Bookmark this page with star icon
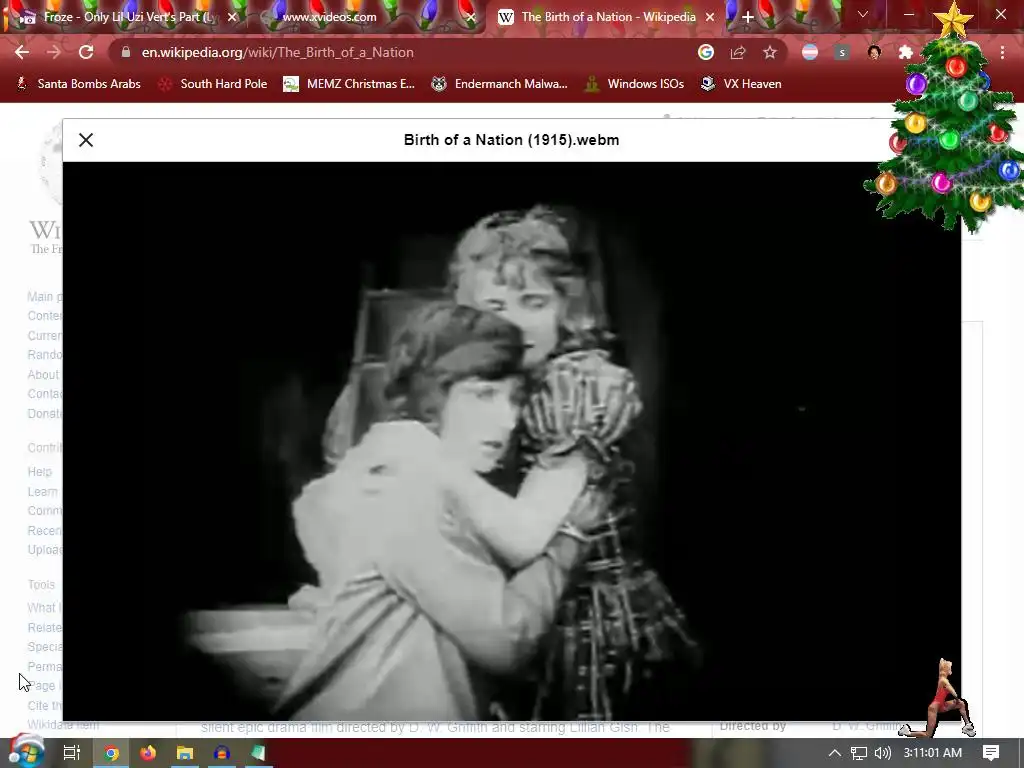 click(x=770, y=52)
